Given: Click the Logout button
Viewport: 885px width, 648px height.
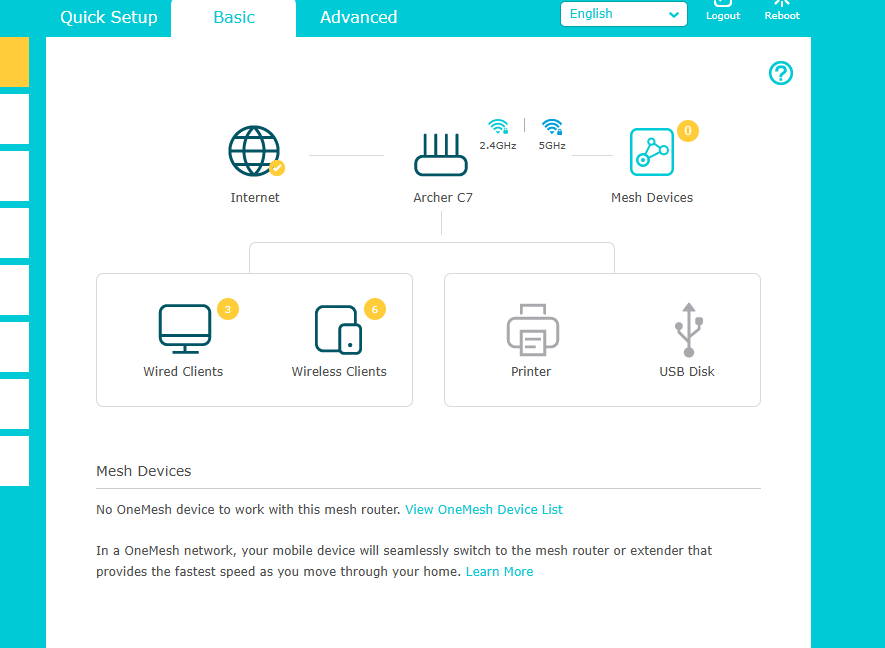Looking at the screenshot, I should click(723, 11).
